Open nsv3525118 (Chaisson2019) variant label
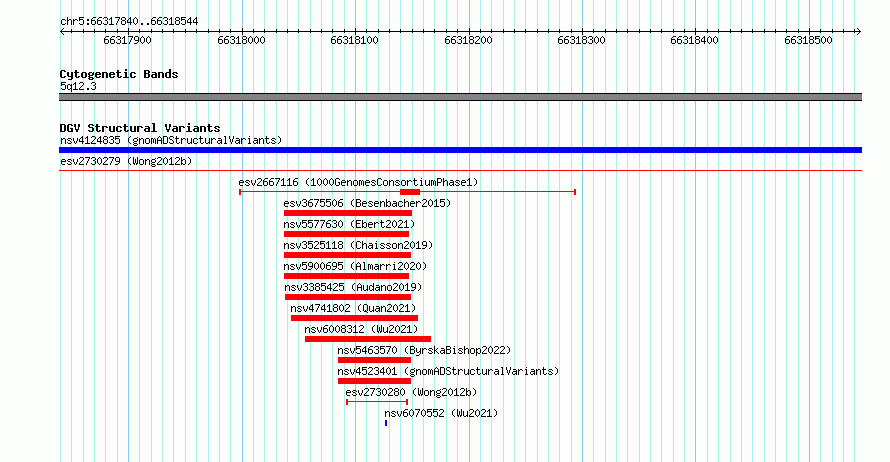This screenshot has width=890, height=462. point(358,245)
